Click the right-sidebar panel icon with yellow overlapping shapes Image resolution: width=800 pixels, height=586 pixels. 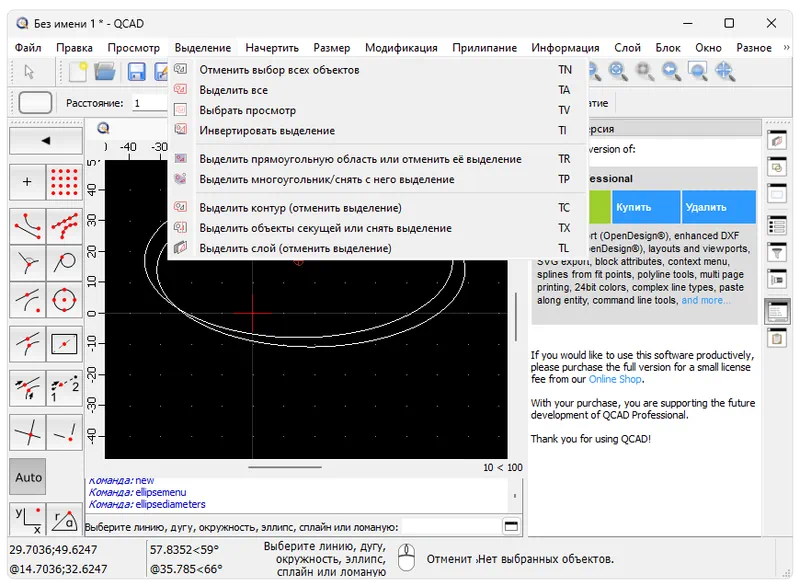click(x=777, y=167)
